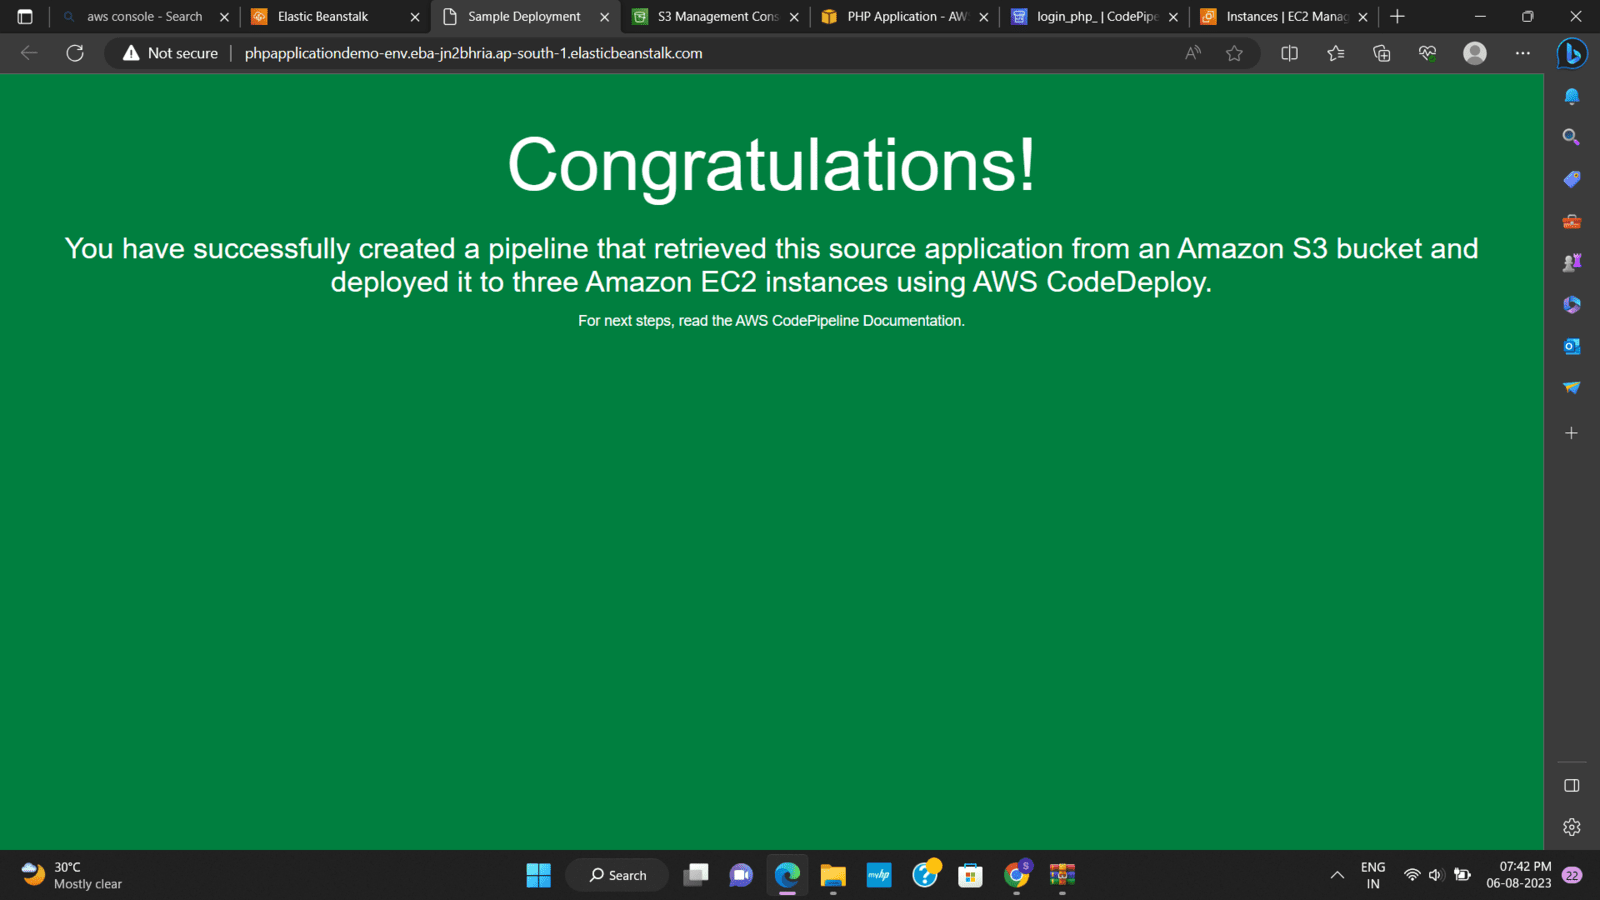Focus the address bar URL
Viewport: 1600px width, 900px height.
tap(473, 53)
